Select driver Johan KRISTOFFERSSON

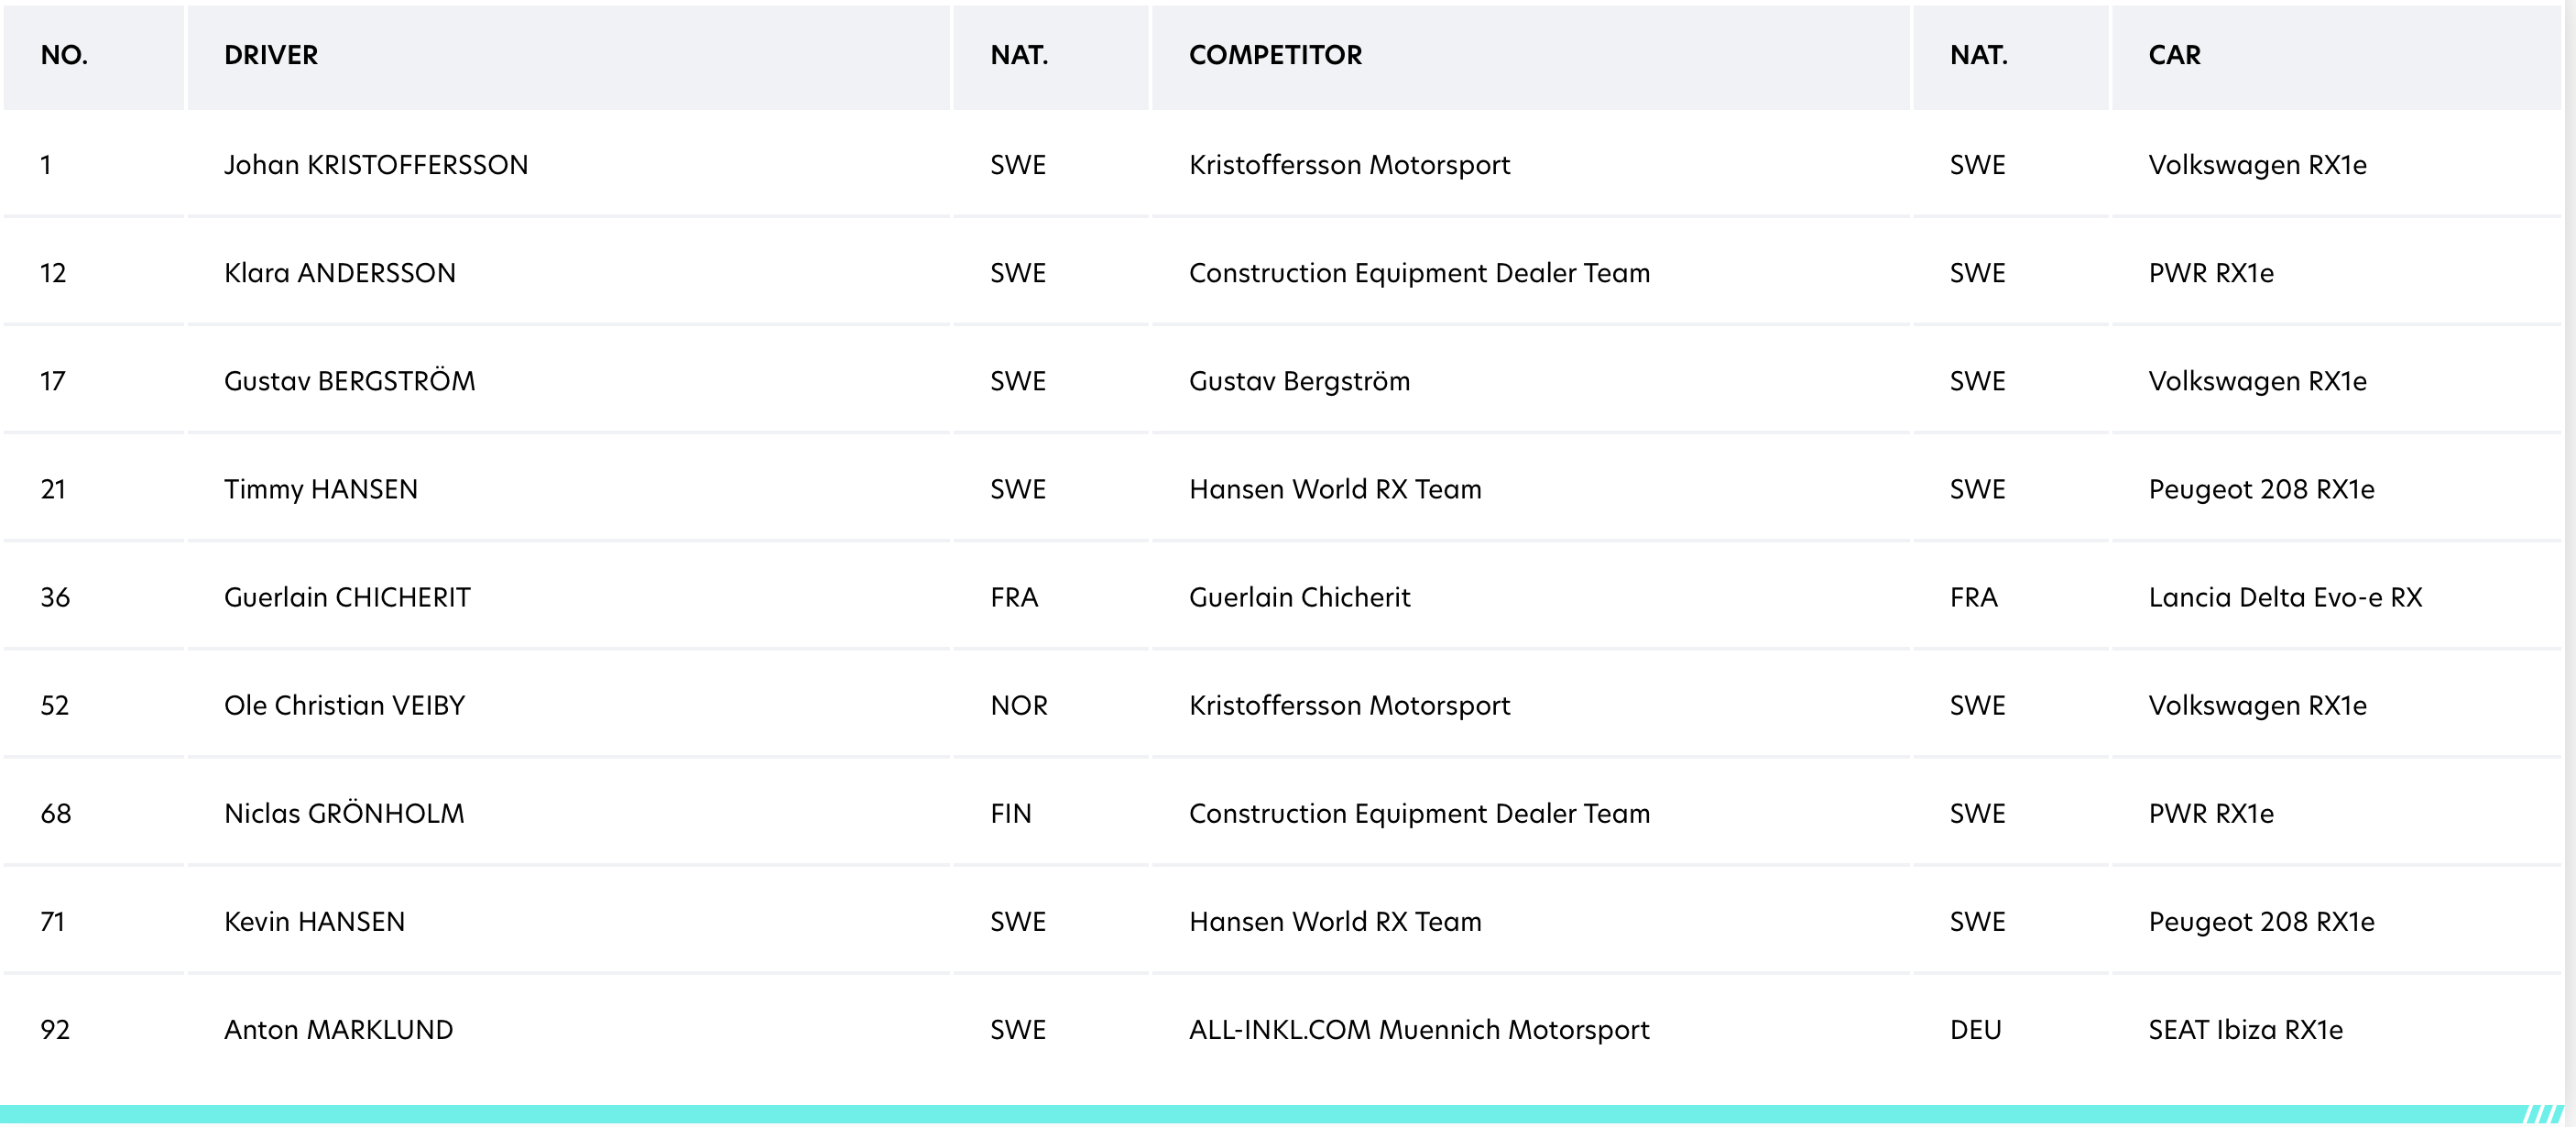pyautogui.click(x=376, y=165)
